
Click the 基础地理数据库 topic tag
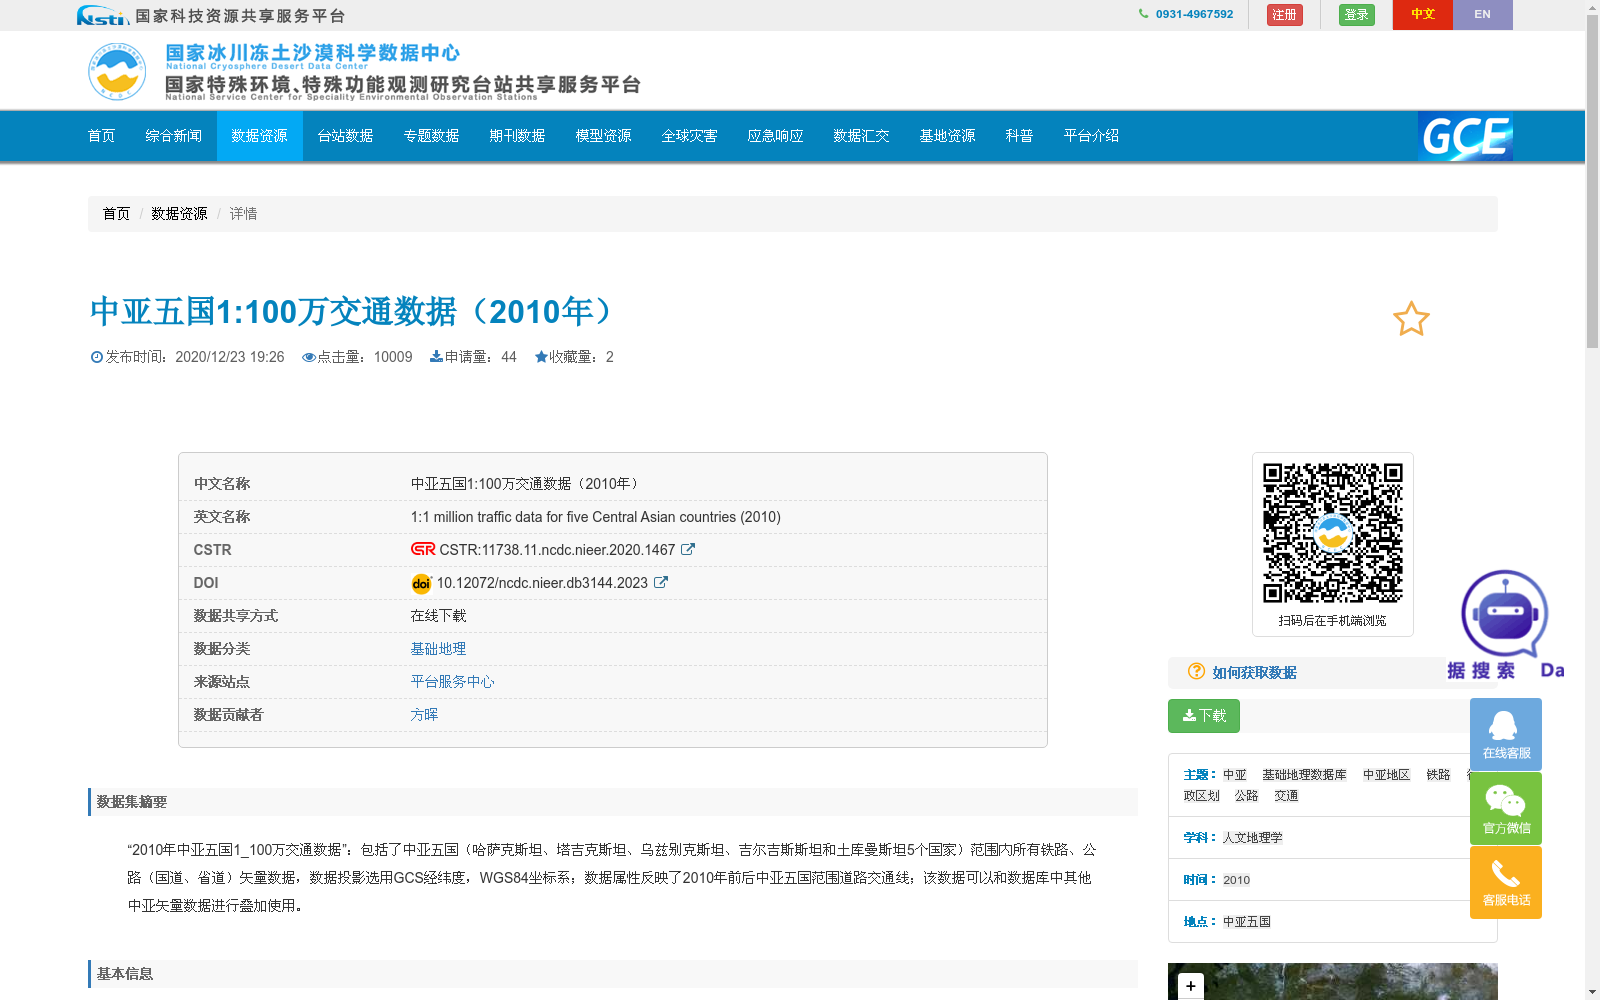point(1304,775)
